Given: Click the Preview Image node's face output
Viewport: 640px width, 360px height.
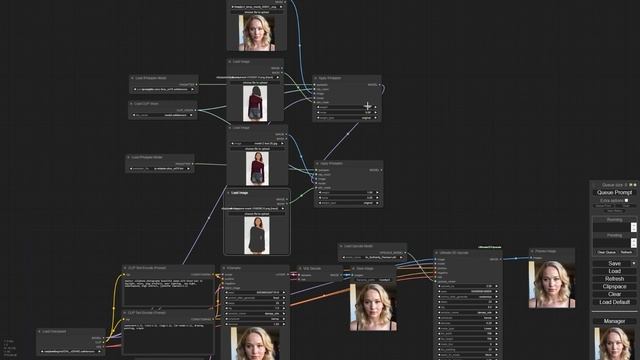Looking at the screenshot, I should (x=552, y=284).
